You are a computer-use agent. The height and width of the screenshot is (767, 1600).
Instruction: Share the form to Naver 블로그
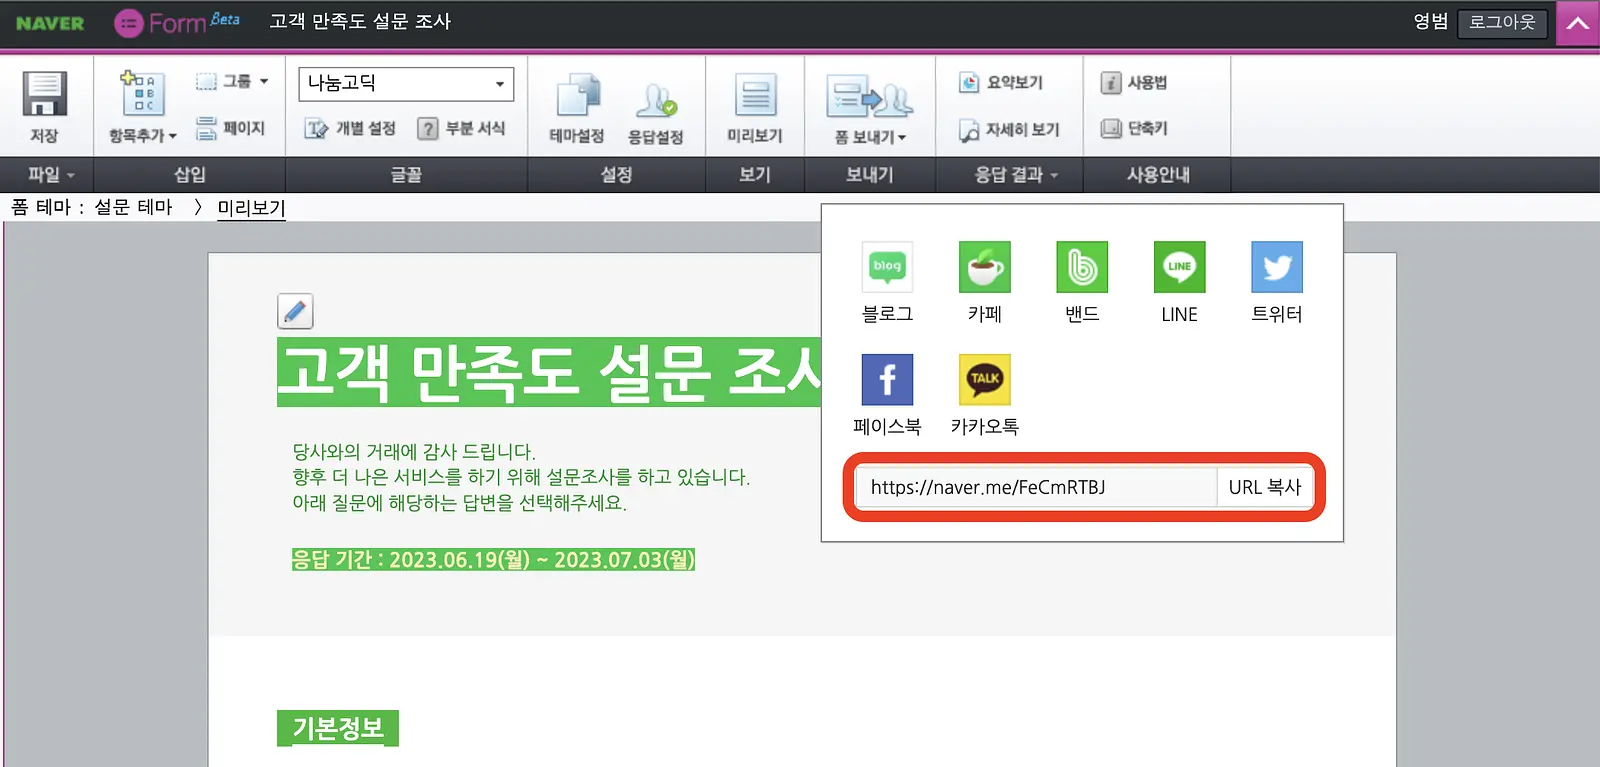click(x=887, y=267)
